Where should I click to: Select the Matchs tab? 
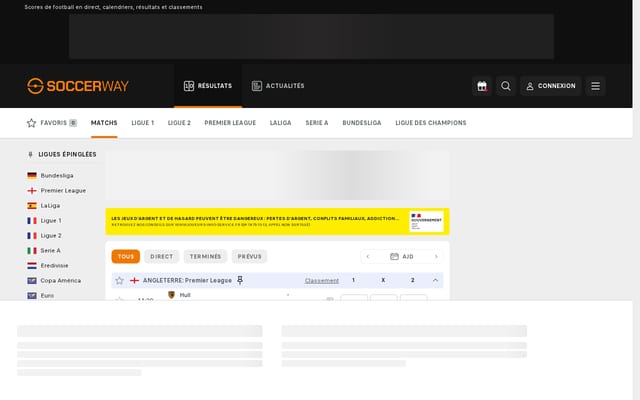[x=104, y=123]
